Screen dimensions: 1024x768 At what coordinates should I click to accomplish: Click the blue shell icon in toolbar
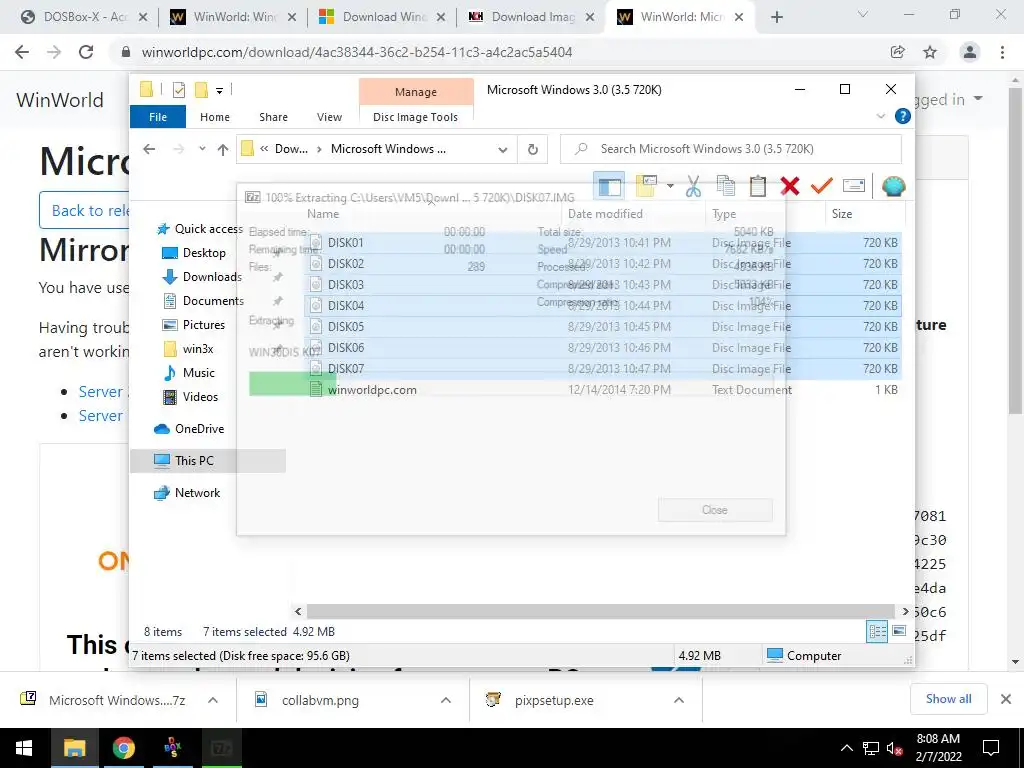coord(893,186)
